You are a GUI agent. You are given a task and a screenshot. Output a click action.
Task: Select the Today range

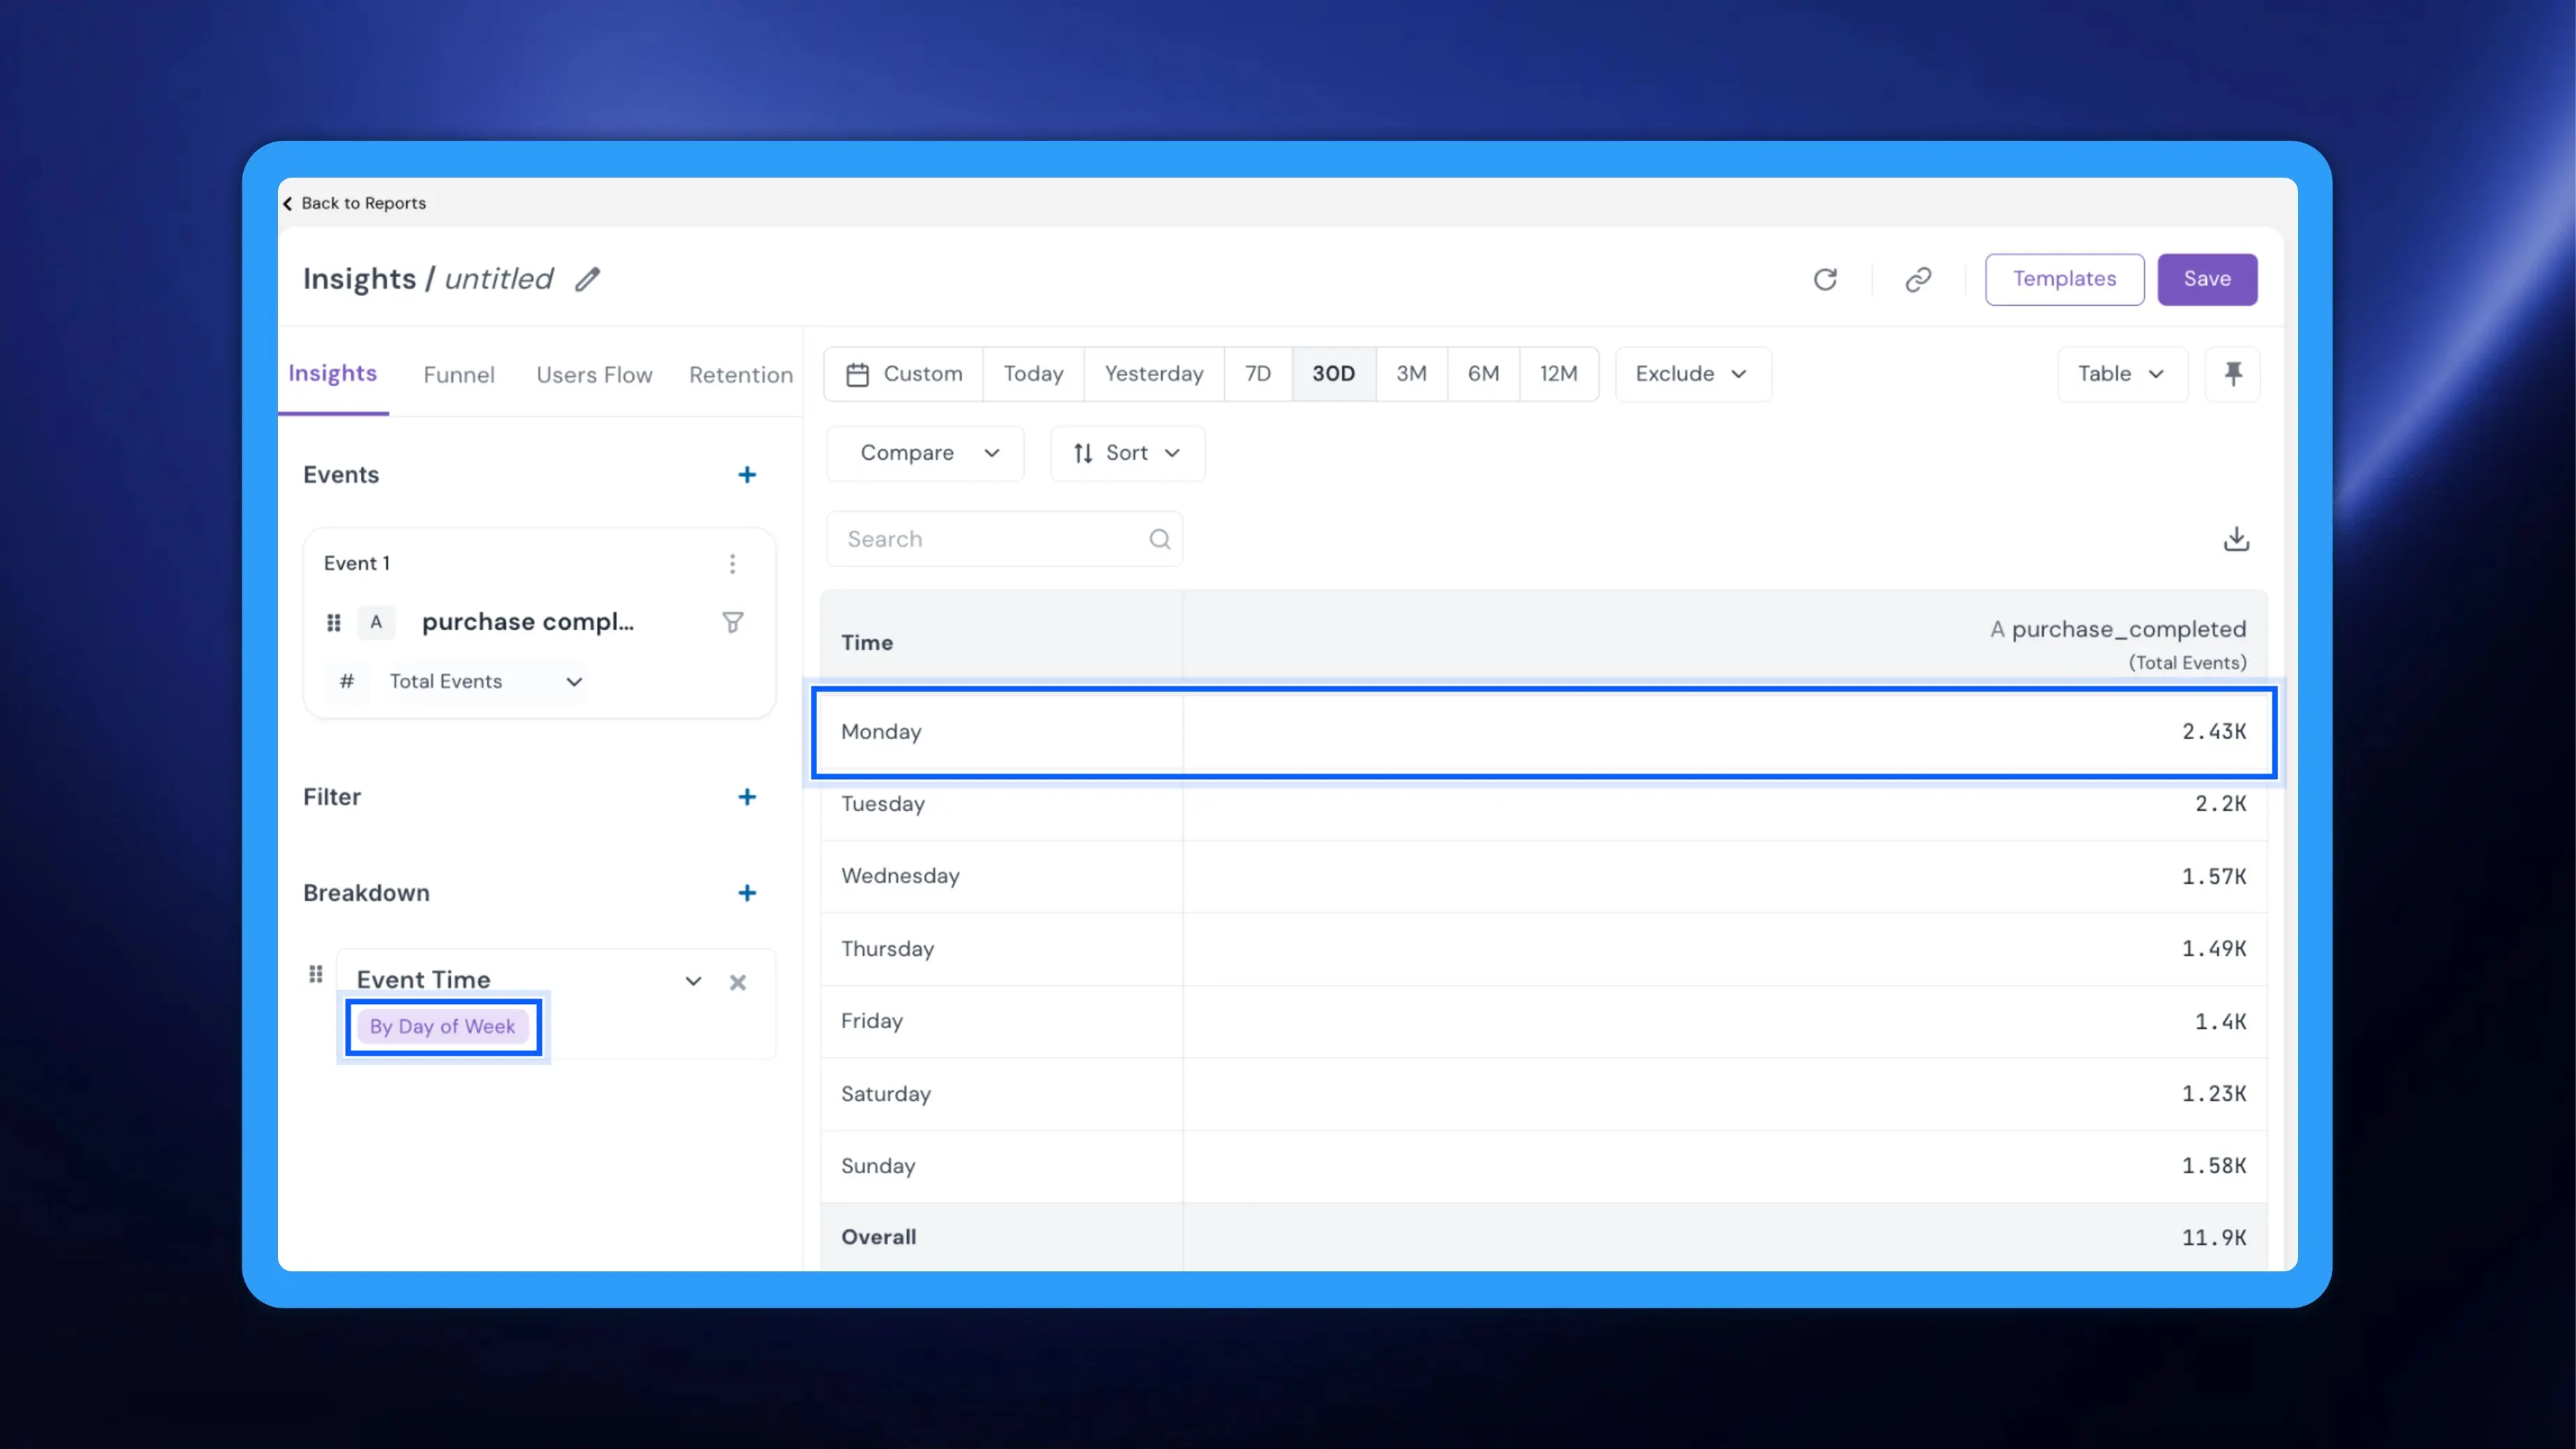tap(1033, 374)
